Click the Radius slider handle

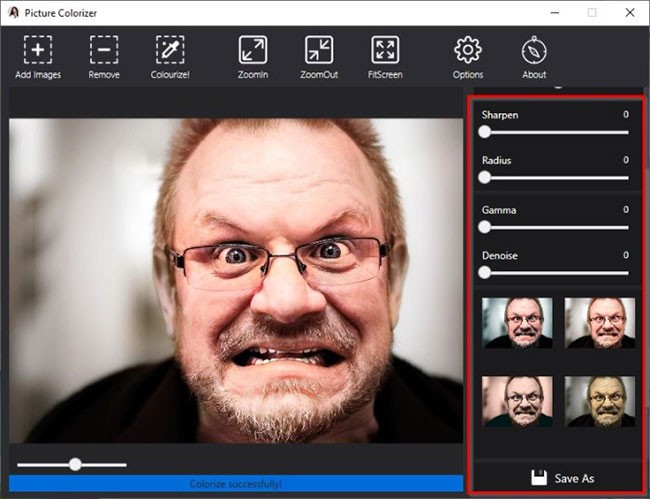coord(485,178)
